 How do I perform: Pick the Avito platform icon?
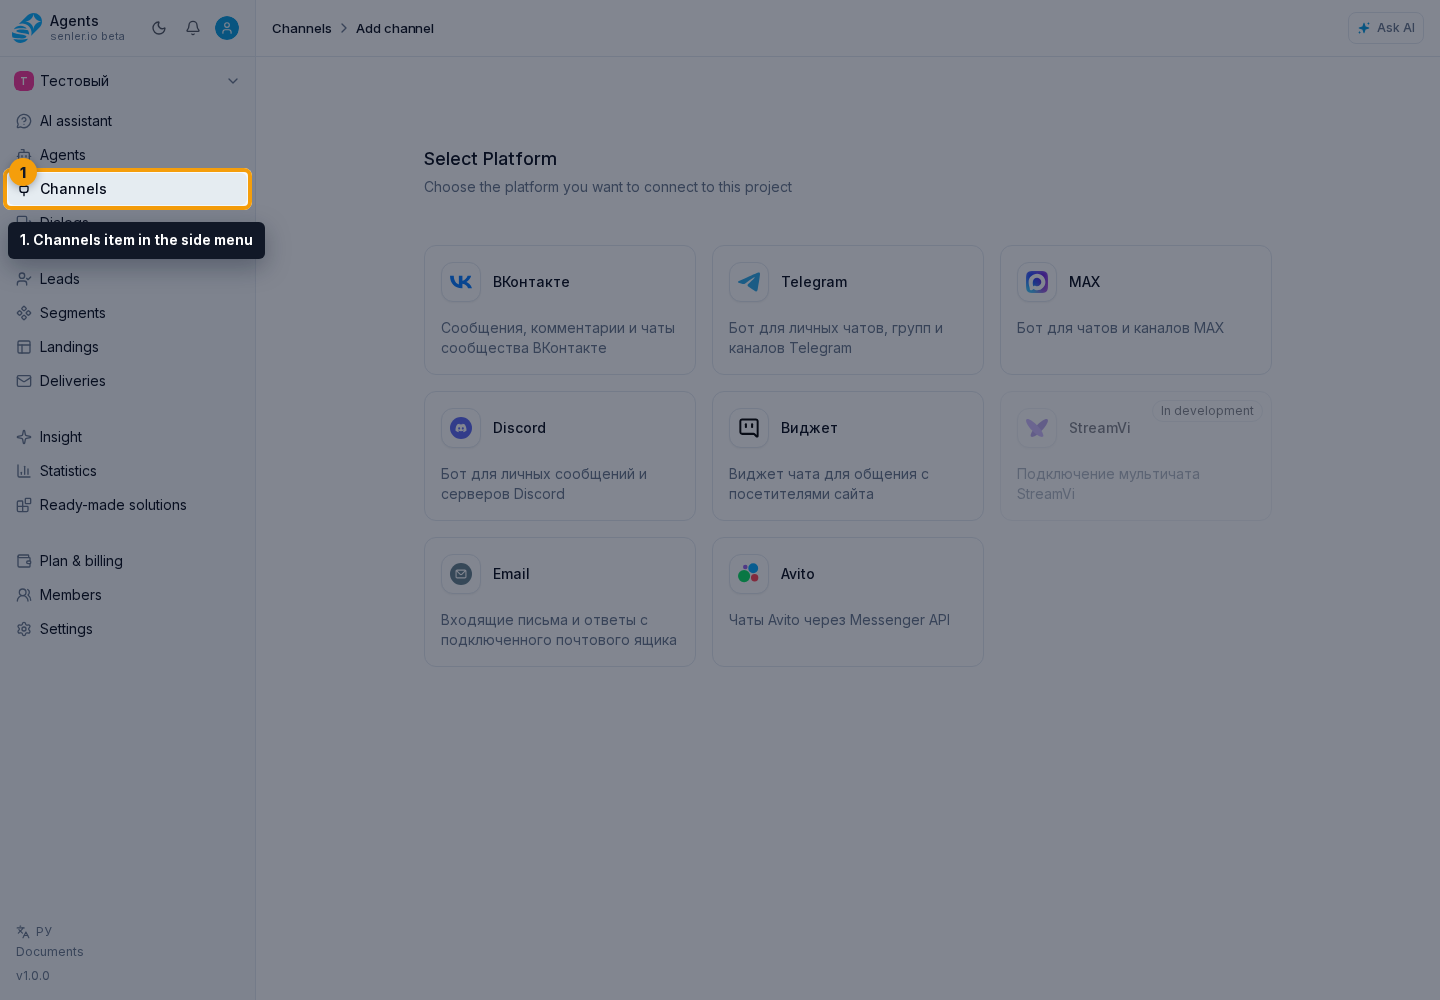pos(749,574)
